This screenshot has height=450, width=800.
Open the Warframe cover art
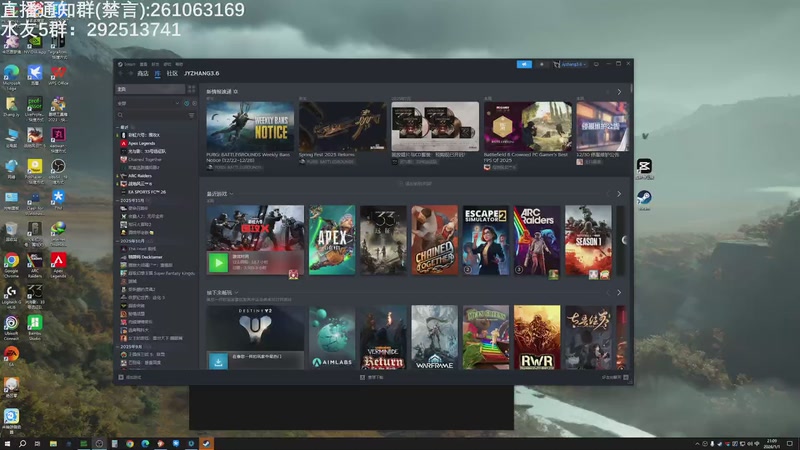click(435, 337)
